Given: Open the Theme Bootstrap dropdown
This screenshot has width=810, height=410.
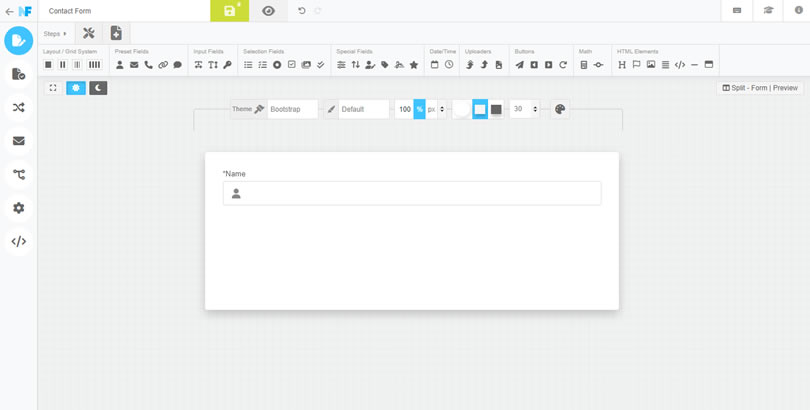Looking at the screenshot, I should (x=292, y=109).
